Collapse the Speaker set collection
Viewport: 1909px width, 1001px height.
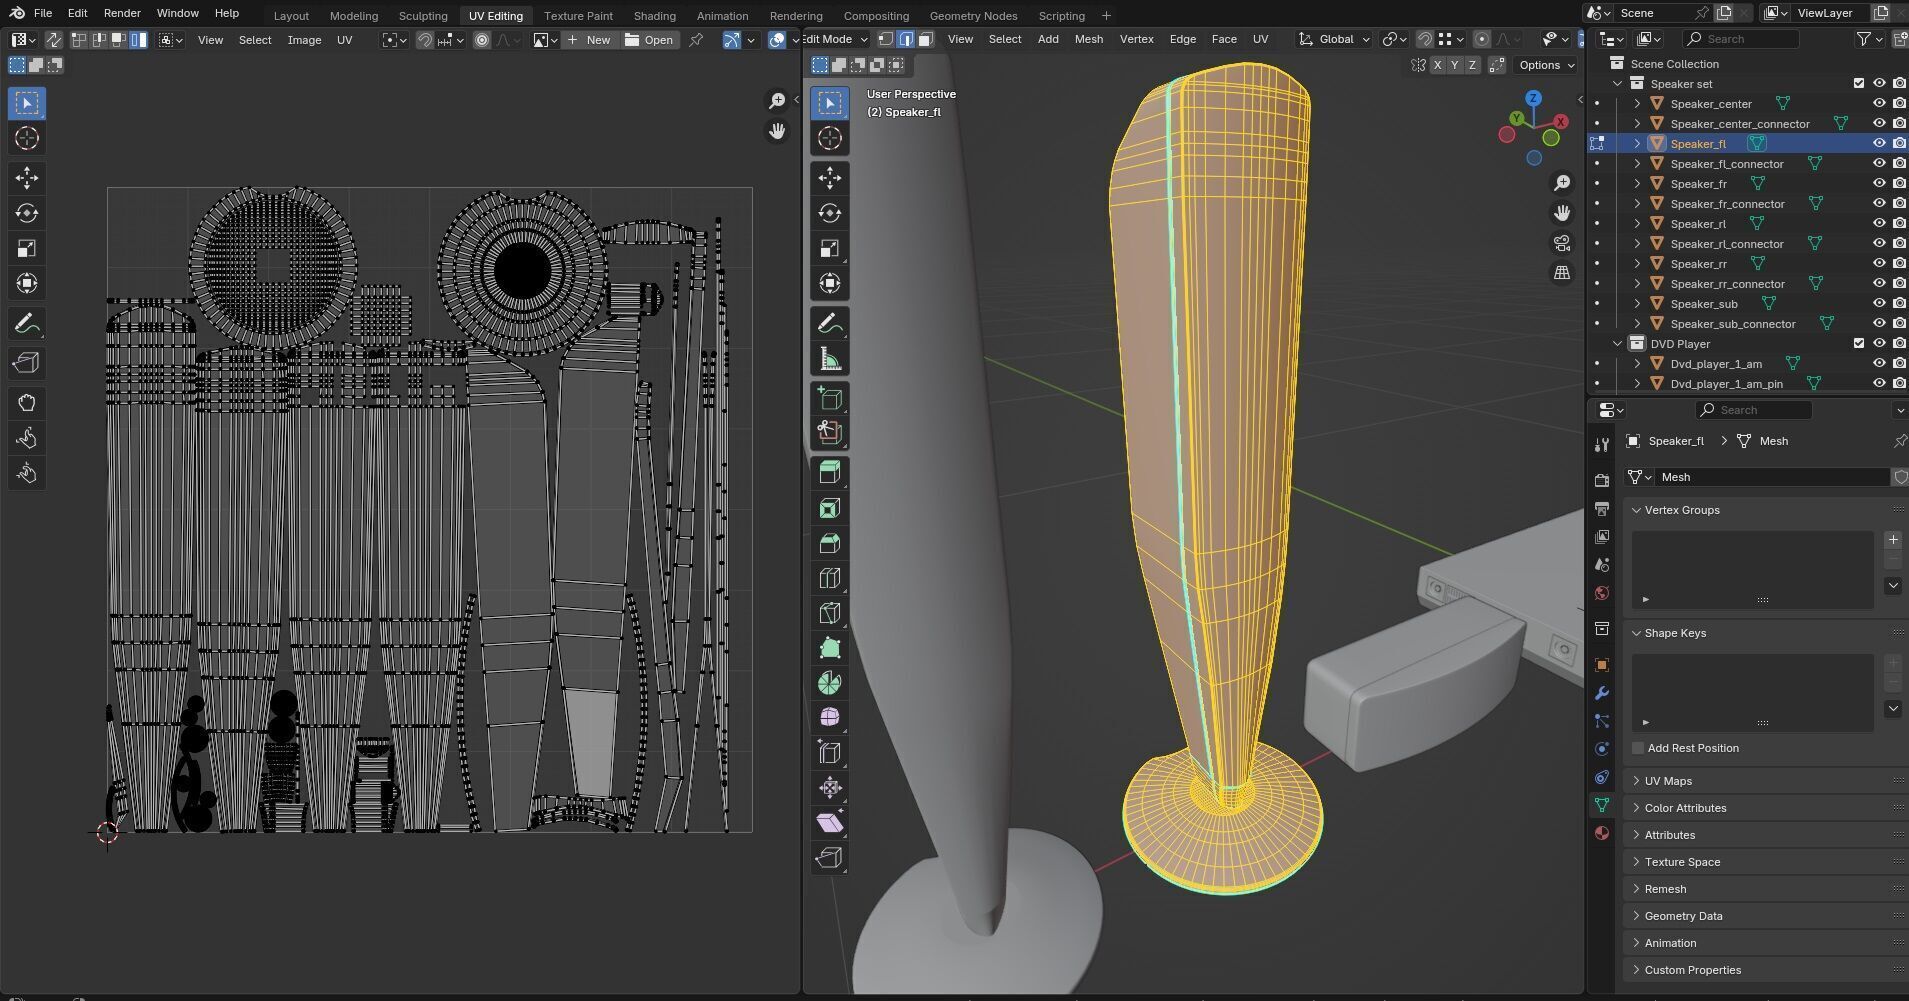point(1617,84)
